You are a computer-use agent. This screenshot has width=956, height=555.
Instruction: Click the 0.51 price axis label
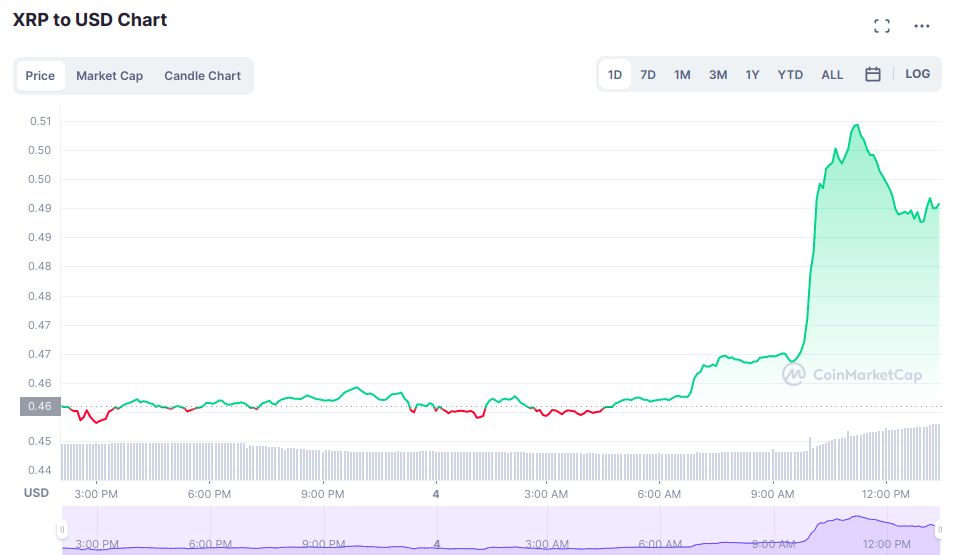[40, 121]
